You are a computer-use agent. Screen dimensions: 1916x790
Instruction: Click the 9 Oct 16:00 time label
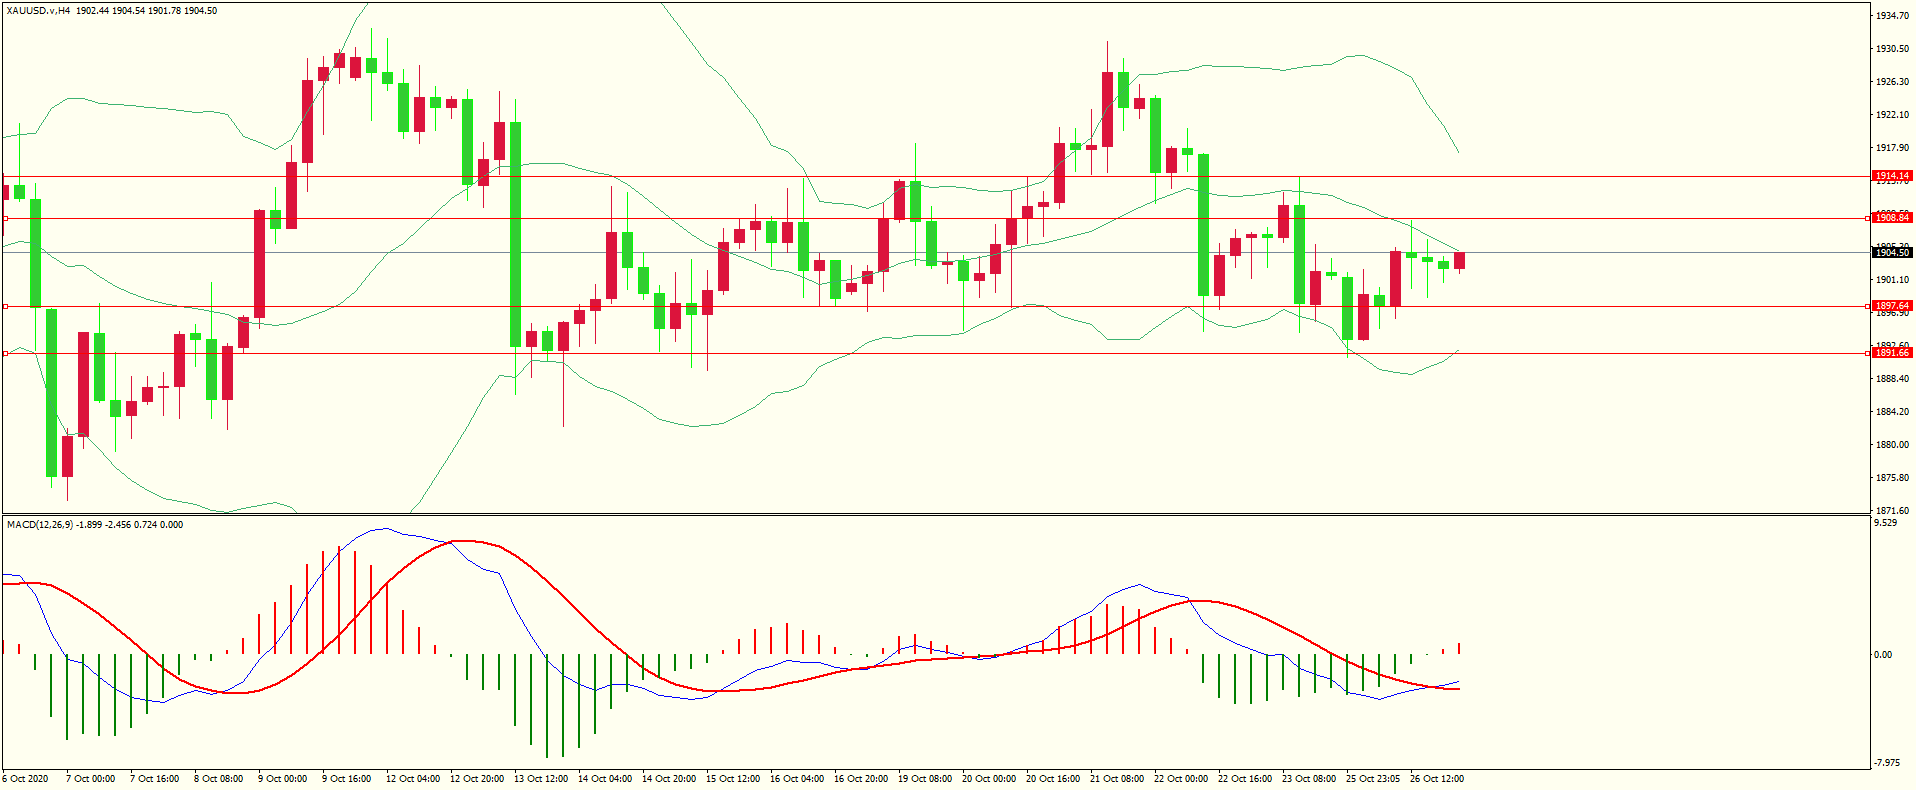tap(347, 779)
